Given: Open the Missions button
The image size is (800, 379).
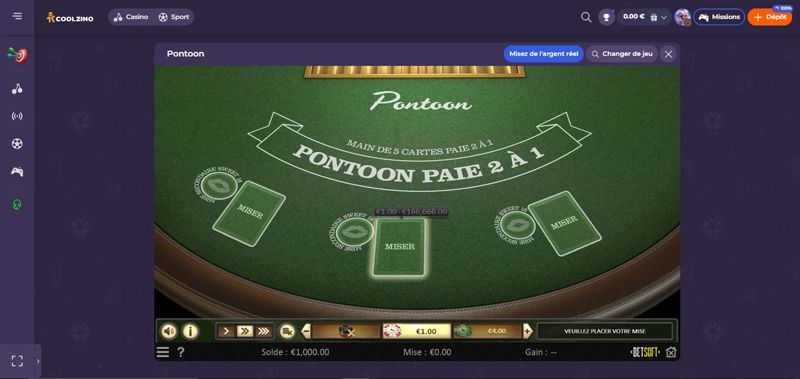Looking at the screenshot, I should (719, 17).
